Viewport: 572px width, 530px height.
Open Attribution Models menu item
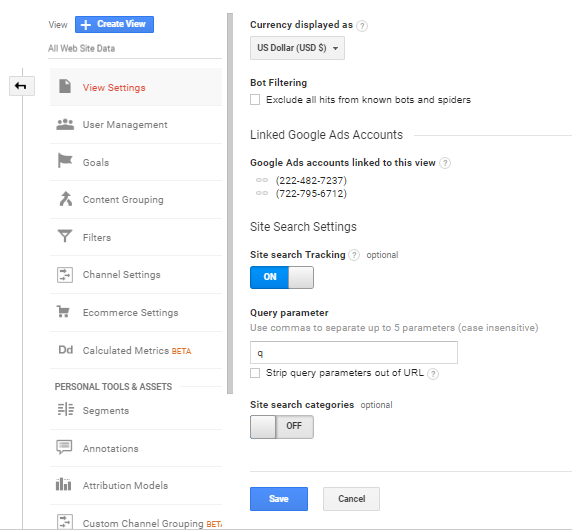click(136, 485)
